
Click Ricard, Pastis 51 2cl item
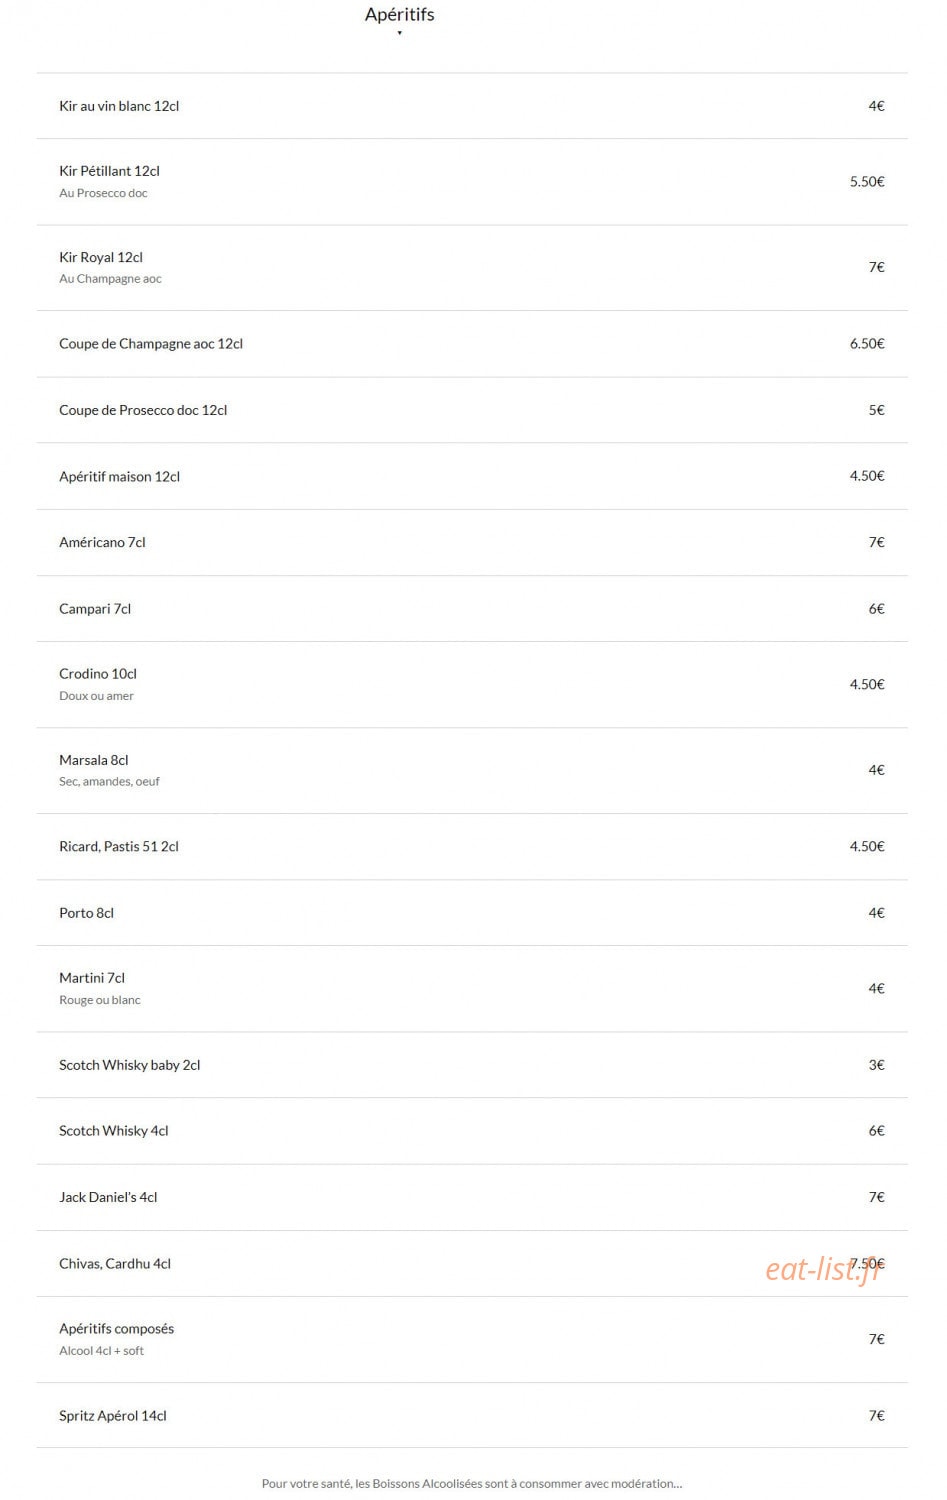[472, 847]
